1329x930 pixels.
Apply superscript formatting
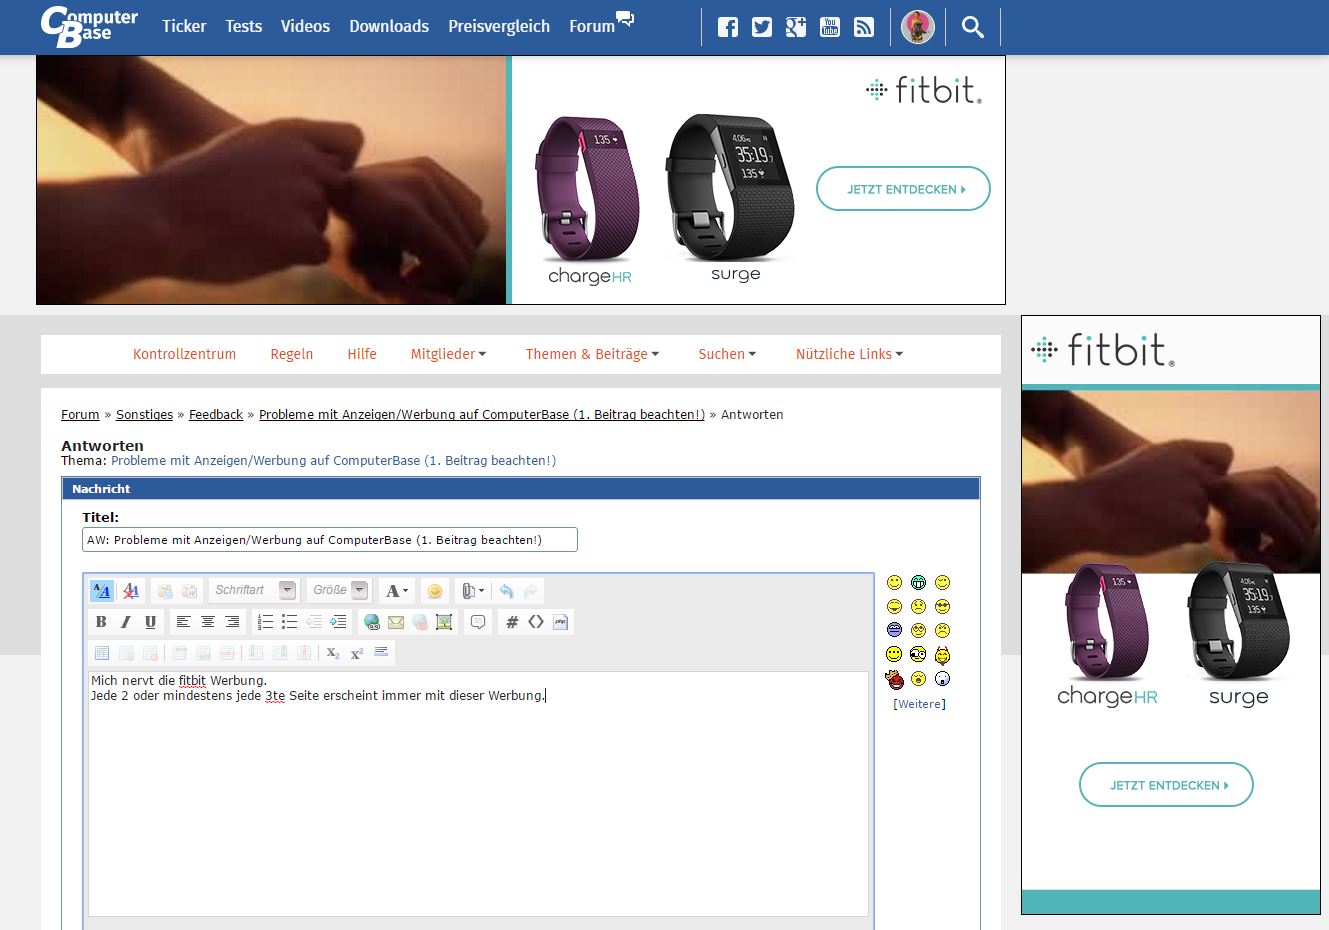click(x=357, y=653)
